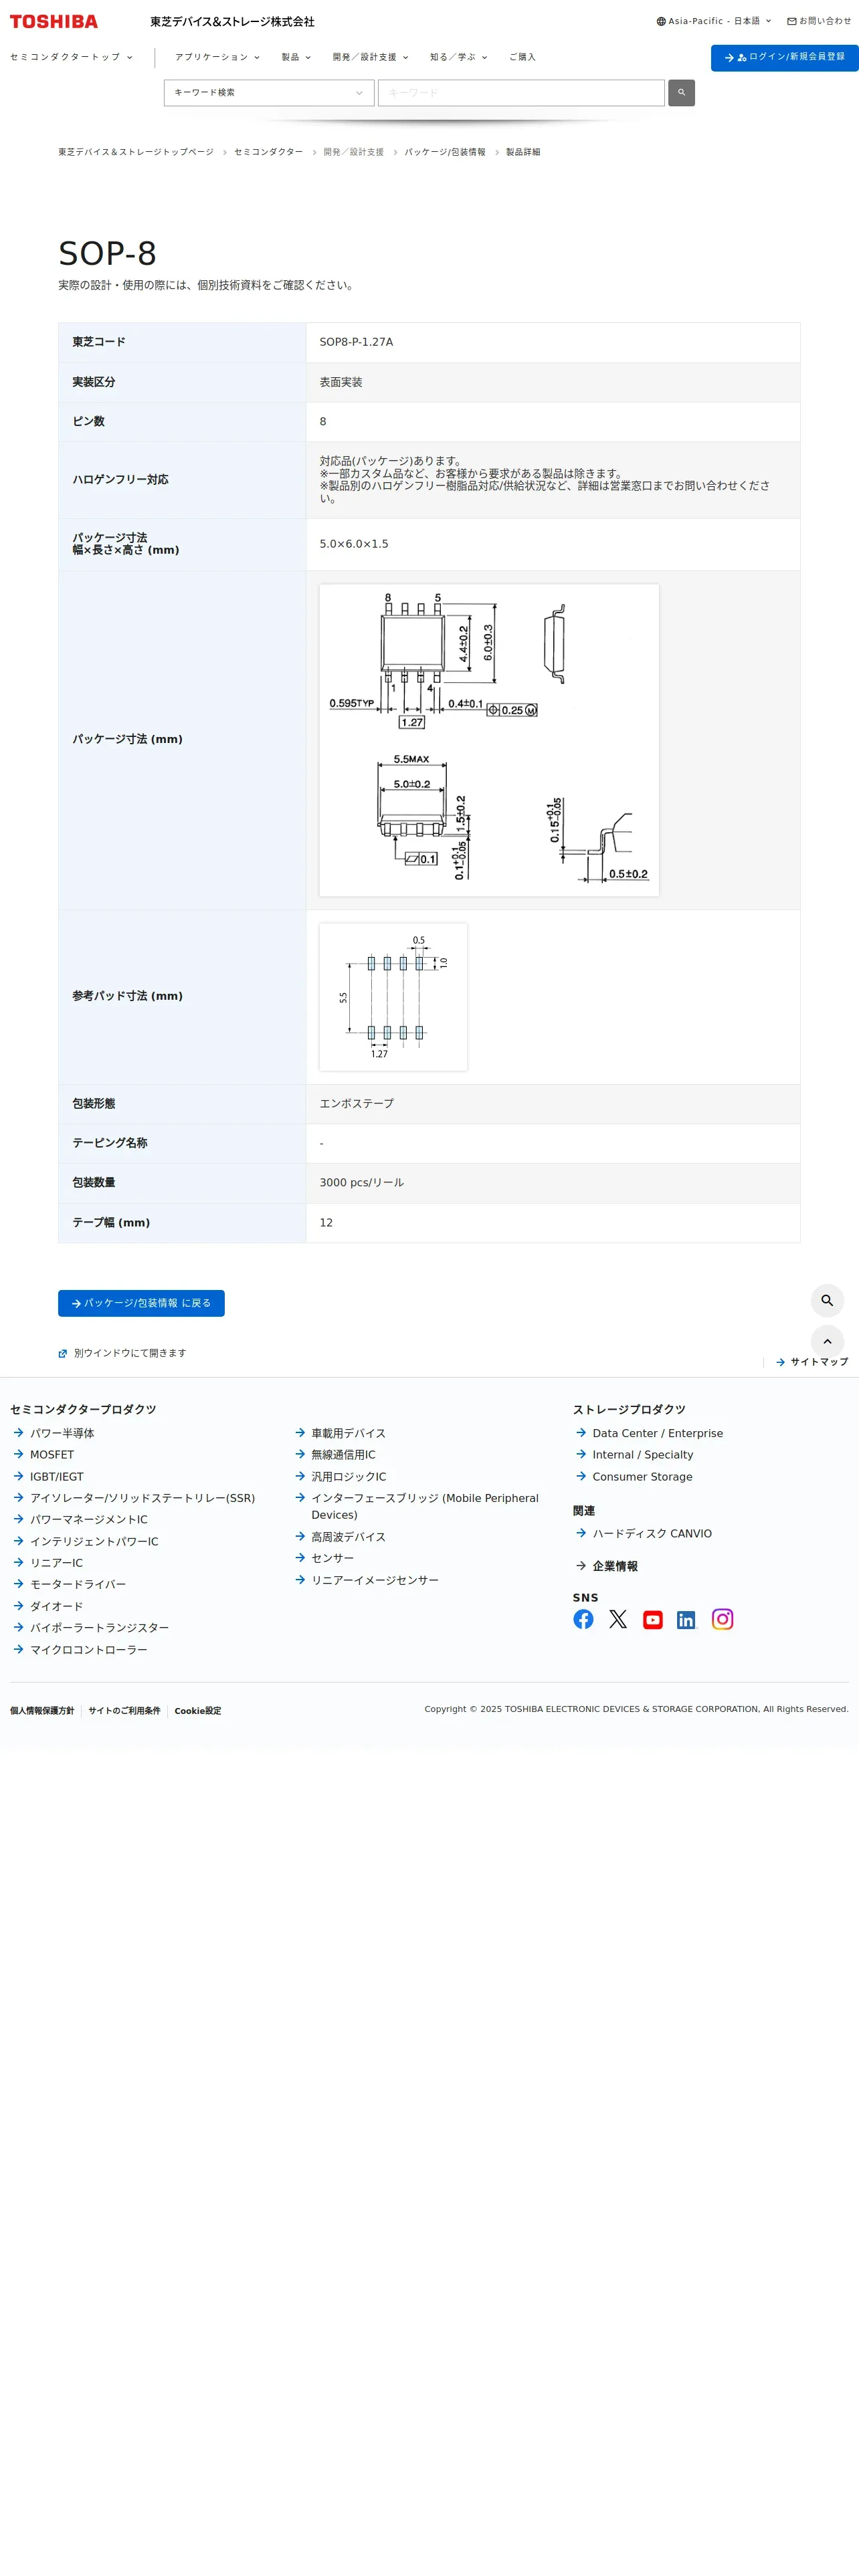Open Cookie設定 footer link
The height and width of the screenshot is (2576, 859).
[198, 1711]
